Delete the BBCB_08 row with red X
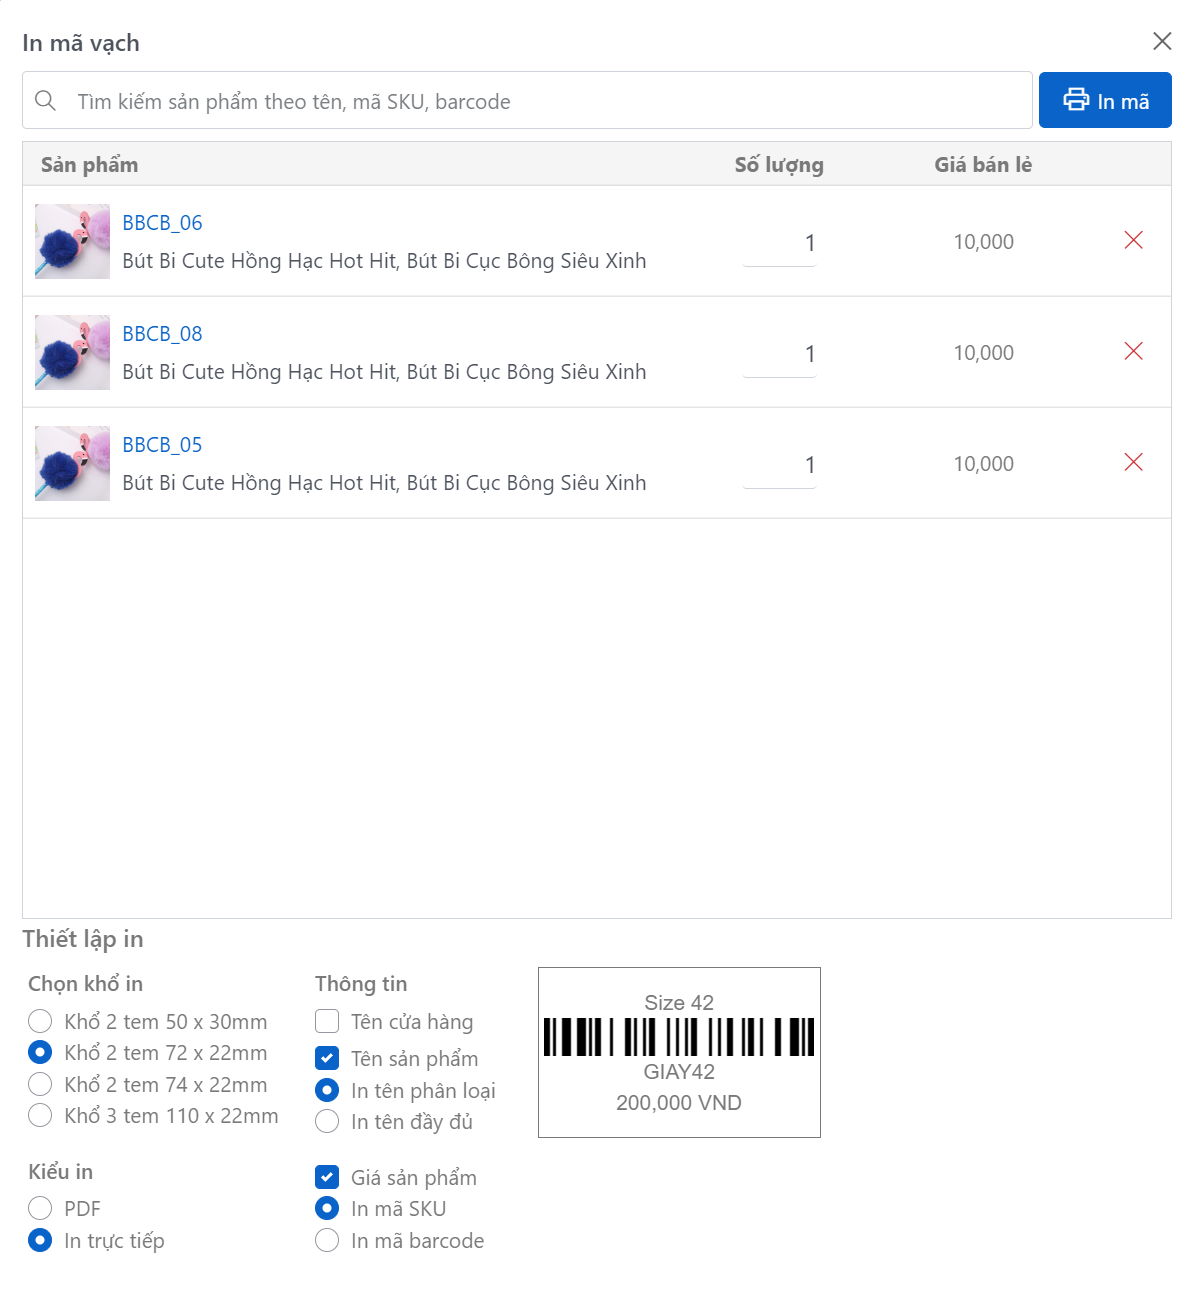The width and height of the screenshot is (1192, 1306). click(1133, 351)
